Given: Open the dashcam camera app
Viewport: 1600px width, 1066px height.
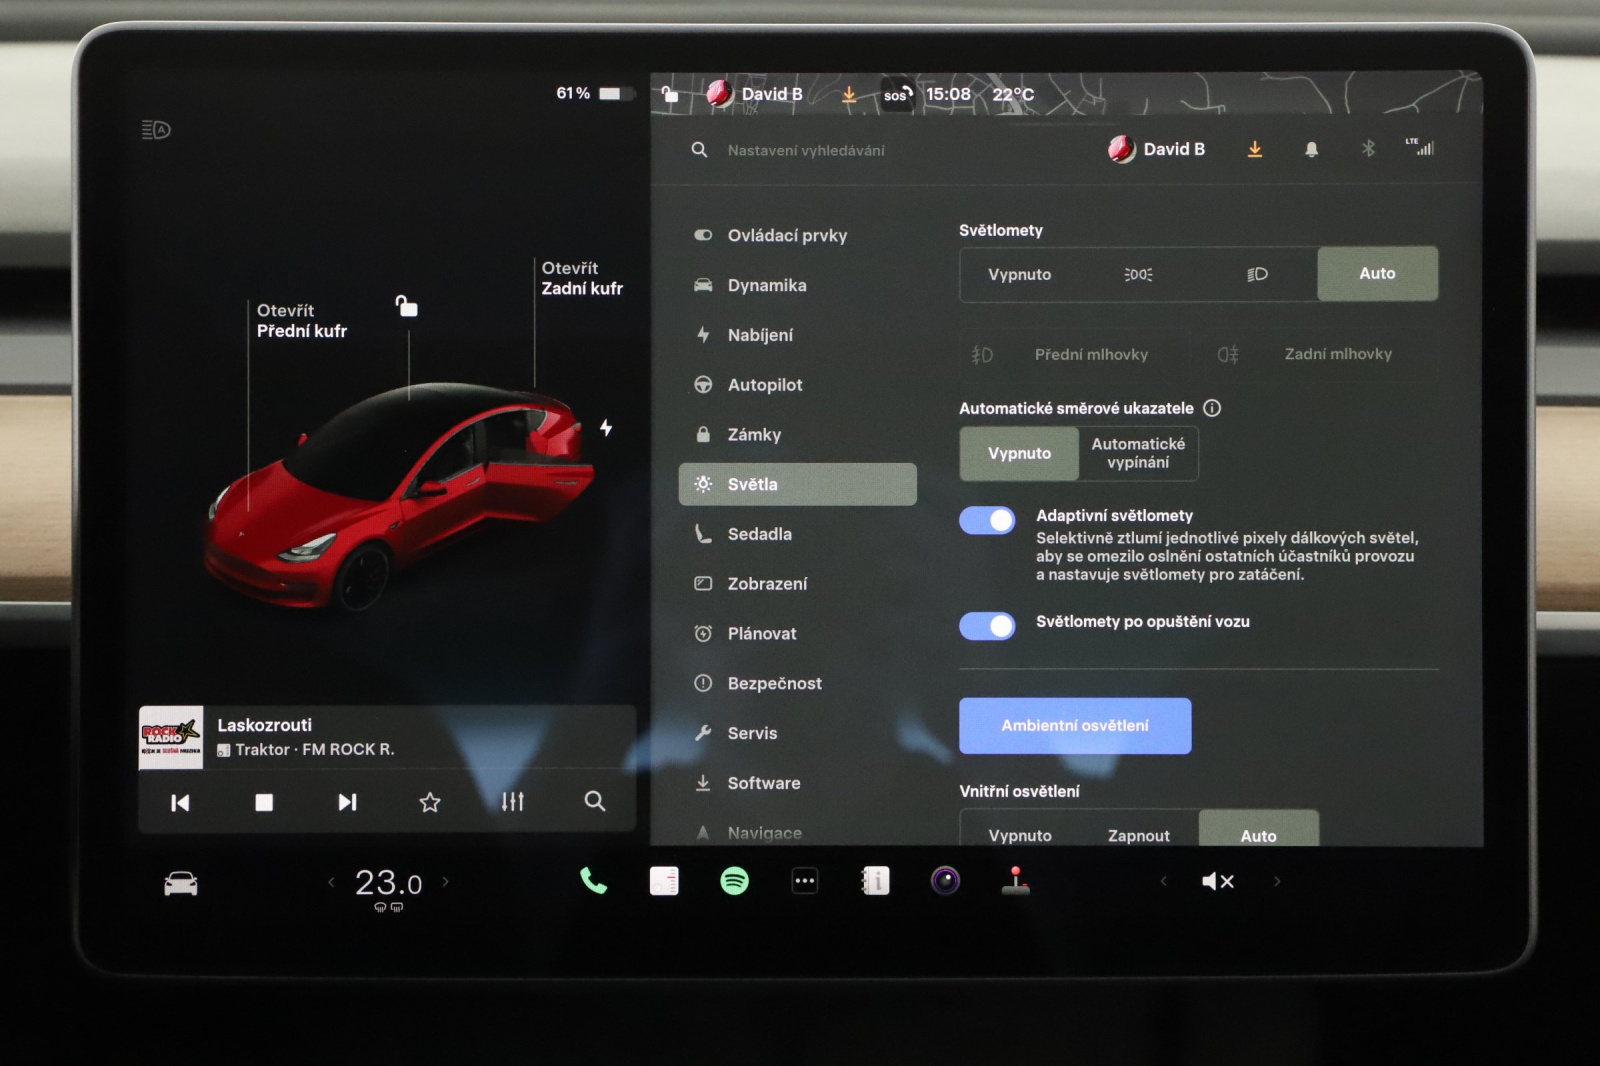Looking at the screenshot, I should 945,881.
